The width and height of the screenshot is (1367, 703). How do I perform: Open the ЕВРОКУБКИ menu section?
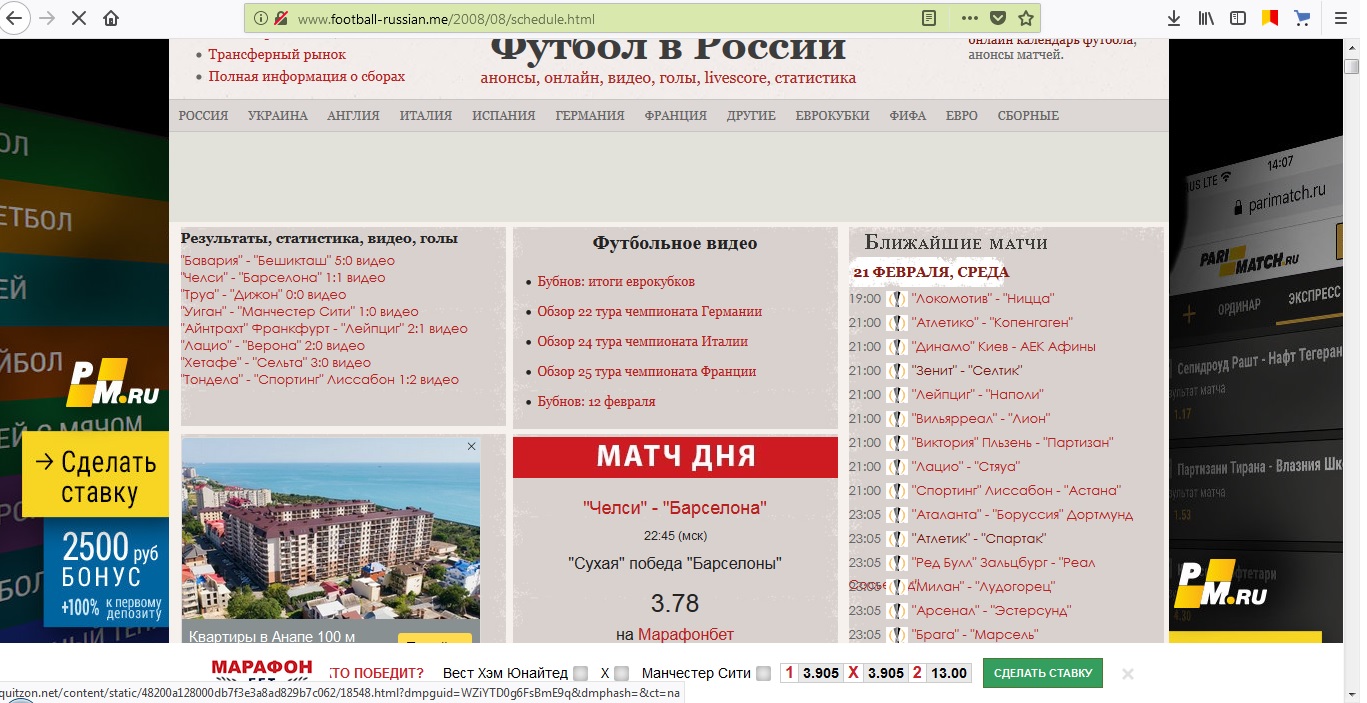tap(832, 116)
